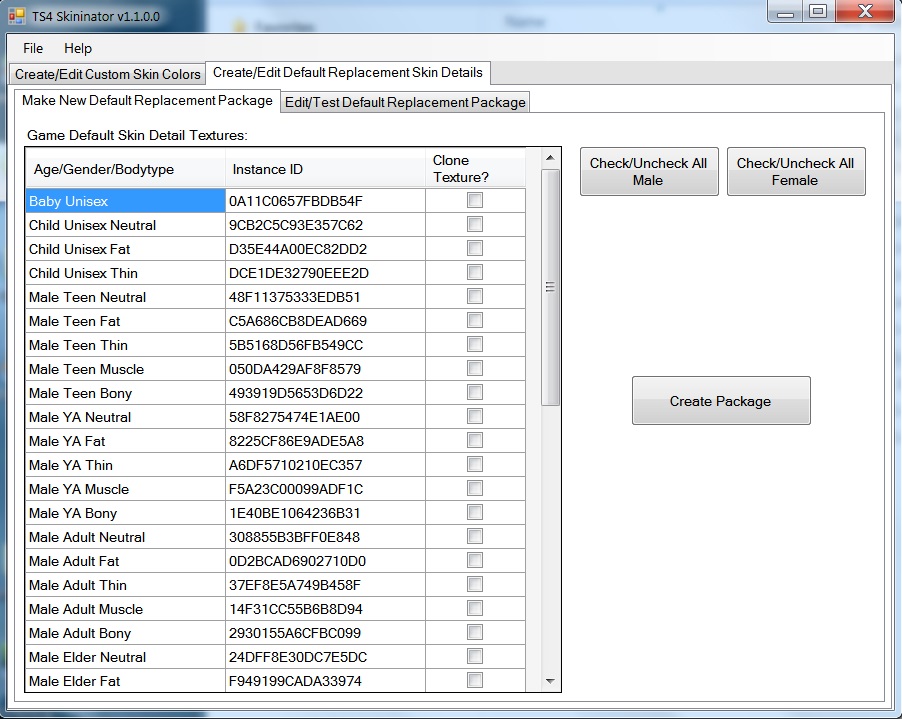Viewport: 902px width, 719px height.
Task: Open Make New Default Replacement Package tab
Action: pyautogui.click(x=147, y=101)
